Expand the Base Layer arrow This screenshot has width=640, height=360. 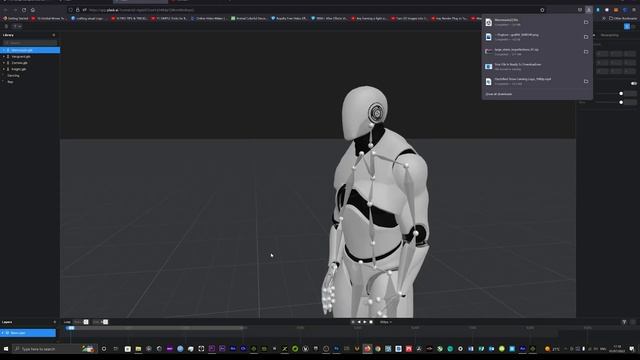(x=3, y=333)
